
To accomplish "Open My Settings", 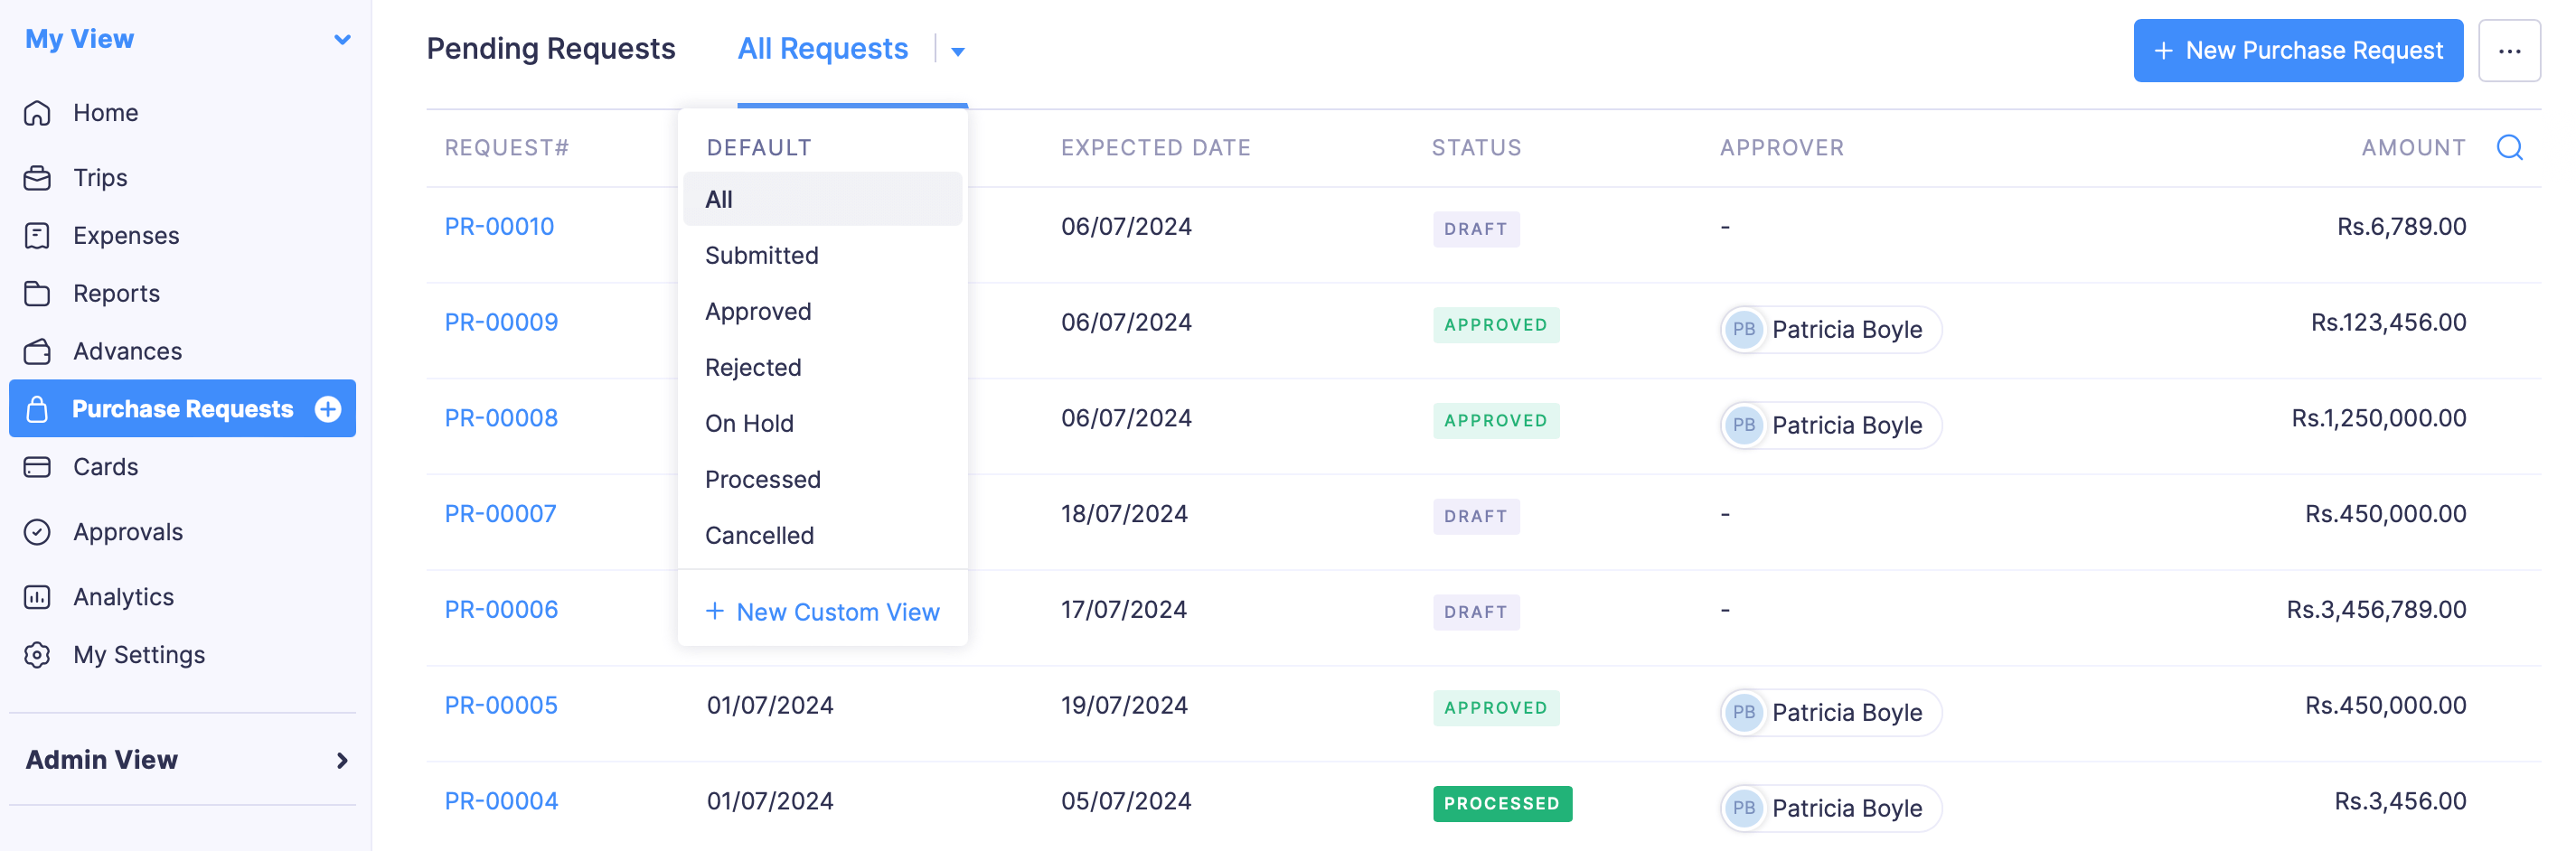I will 139,654.
